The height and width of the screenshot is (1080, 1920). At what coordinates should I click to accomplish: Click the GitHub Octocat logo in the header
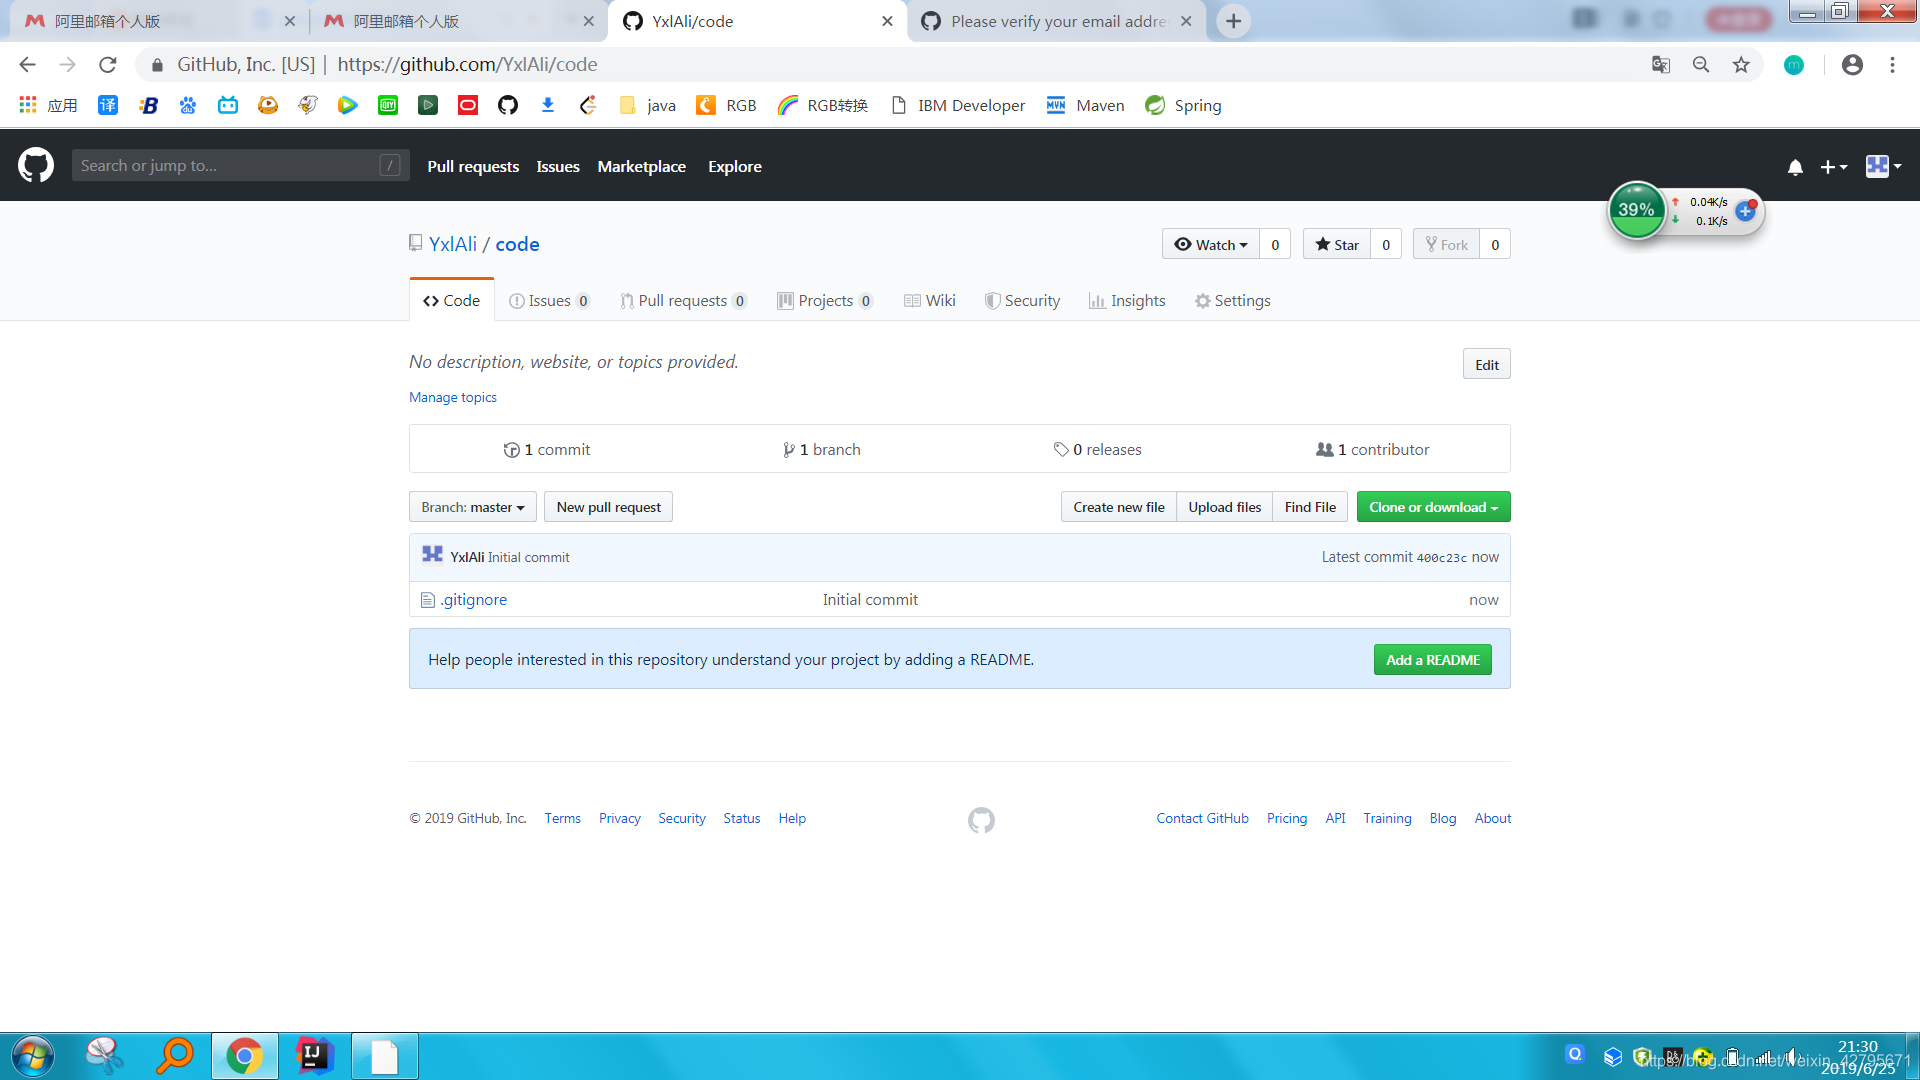pyautogui.click(x=36, y=166)
